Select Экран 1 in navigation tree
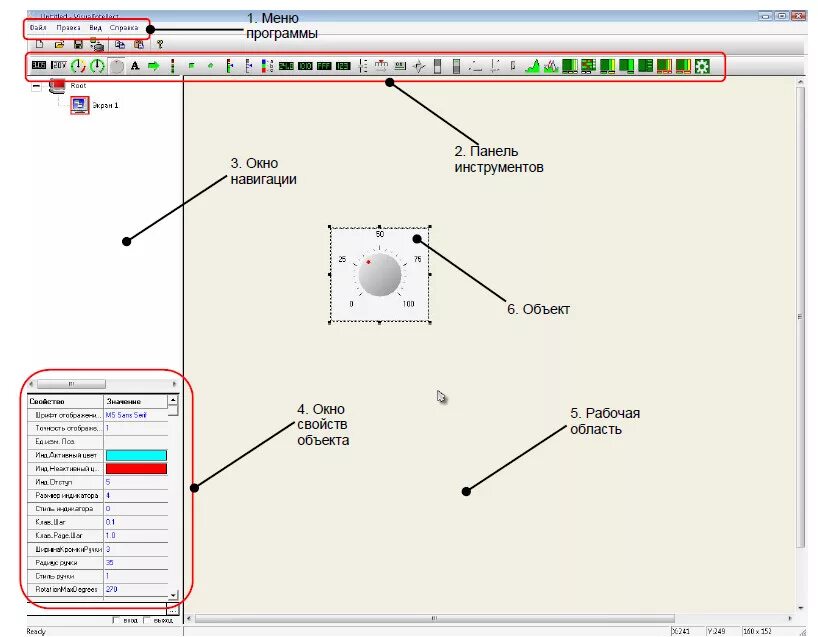 coord(105,105)
